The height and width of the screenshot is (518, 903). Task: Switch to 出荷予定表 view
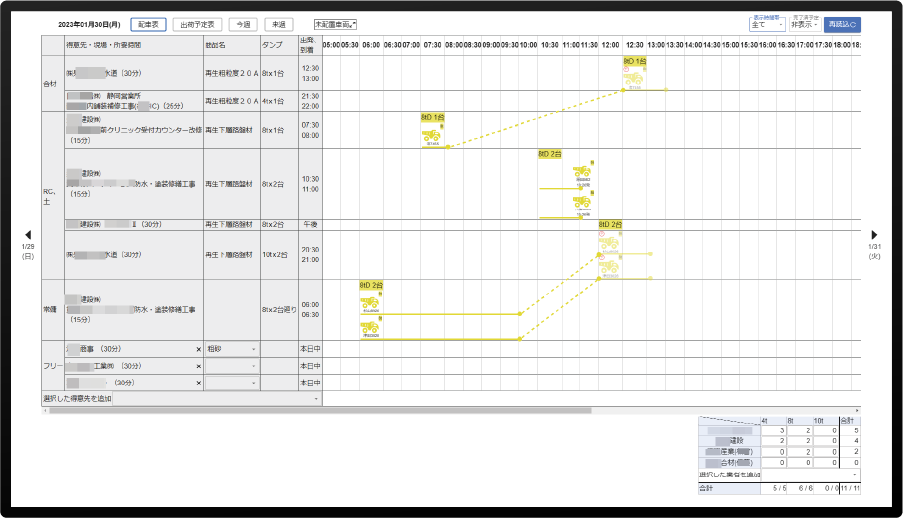pyautogui.click(x=197, y=24)
